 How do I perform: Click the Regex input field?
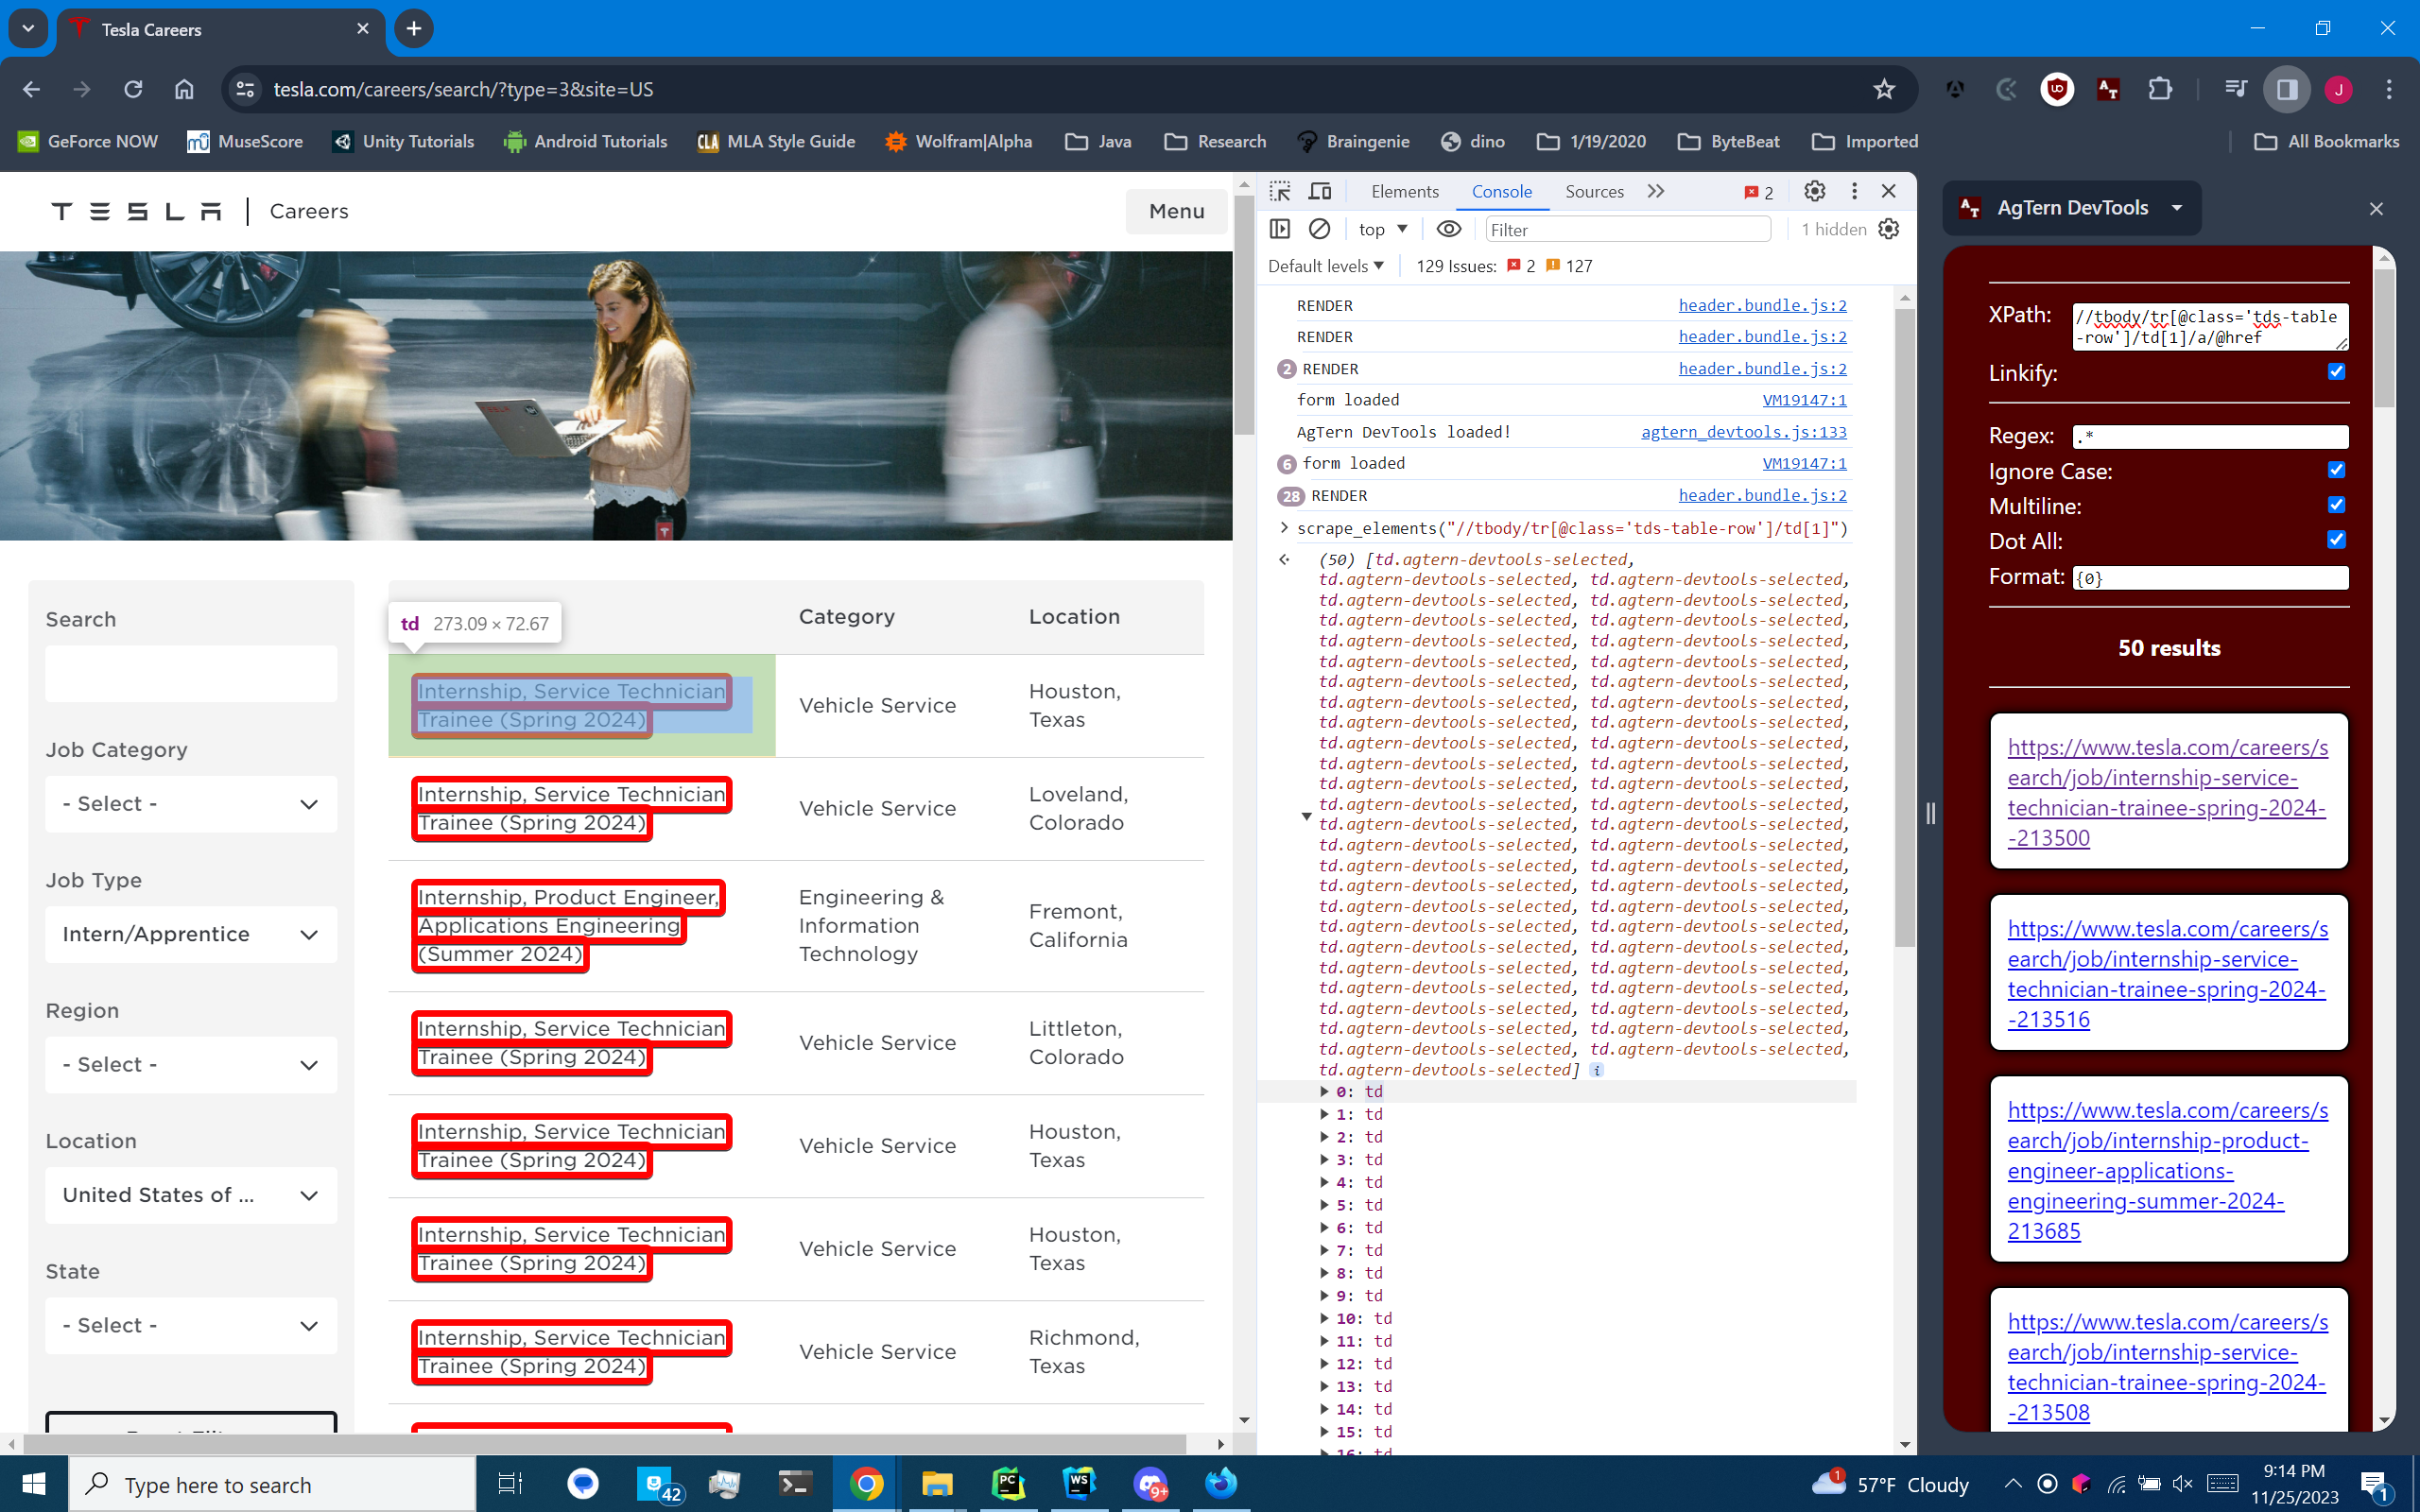(x=2210, y=436)
